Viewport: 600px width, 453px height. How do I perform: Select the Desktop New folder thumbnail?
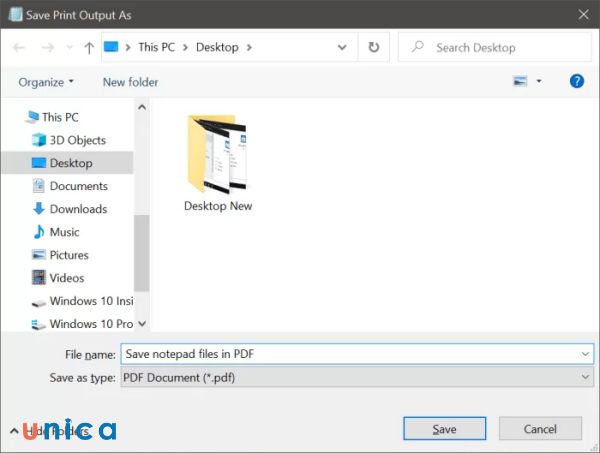click(x=217, y=154)
